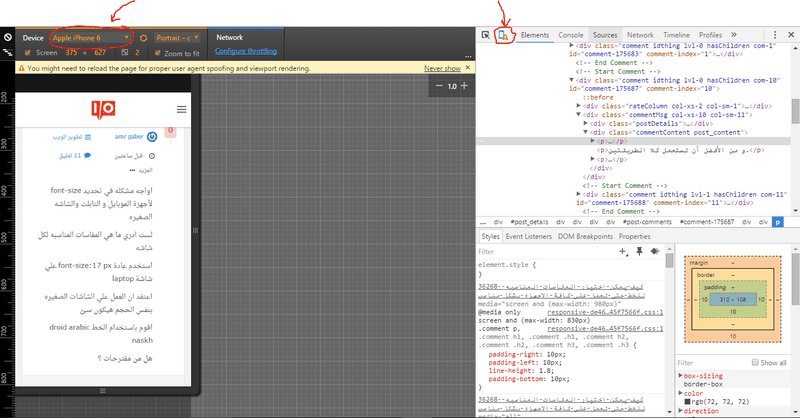The image size is (800, 418).
Task: Toggle the Screen checkbox
Action: point(28,52)
